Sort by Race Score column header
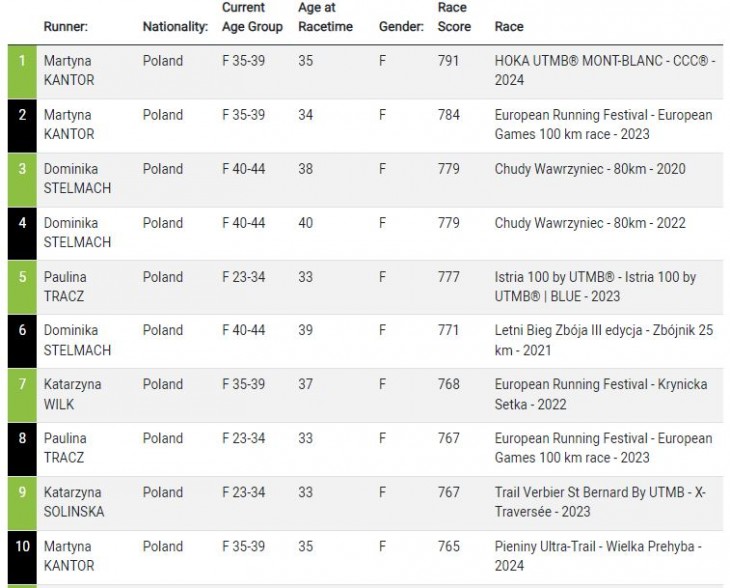 pos(454,17)
